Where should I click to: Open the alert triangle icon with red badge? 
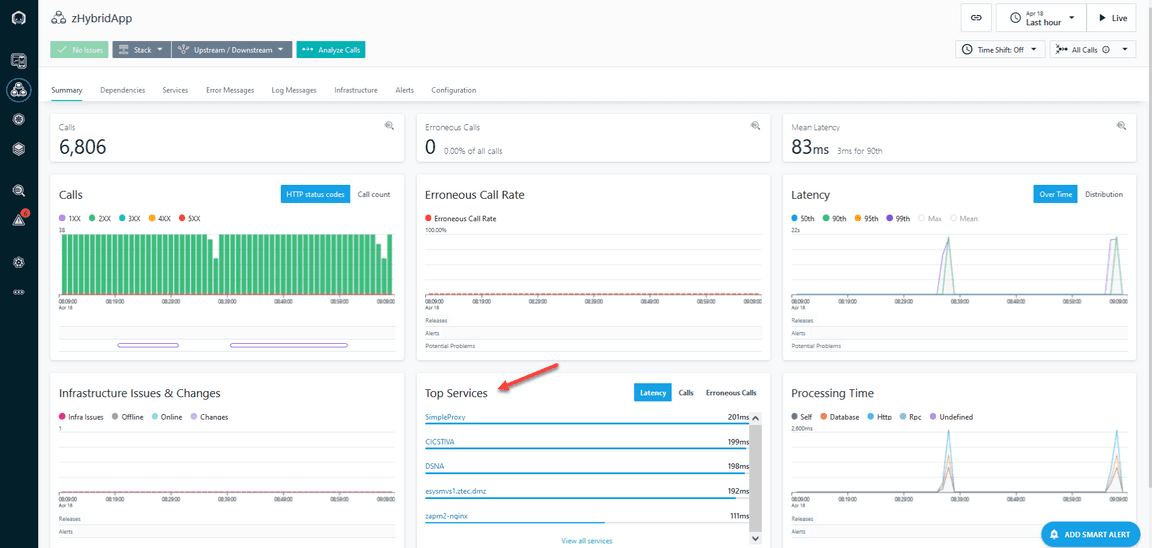[x=19, y=219]
